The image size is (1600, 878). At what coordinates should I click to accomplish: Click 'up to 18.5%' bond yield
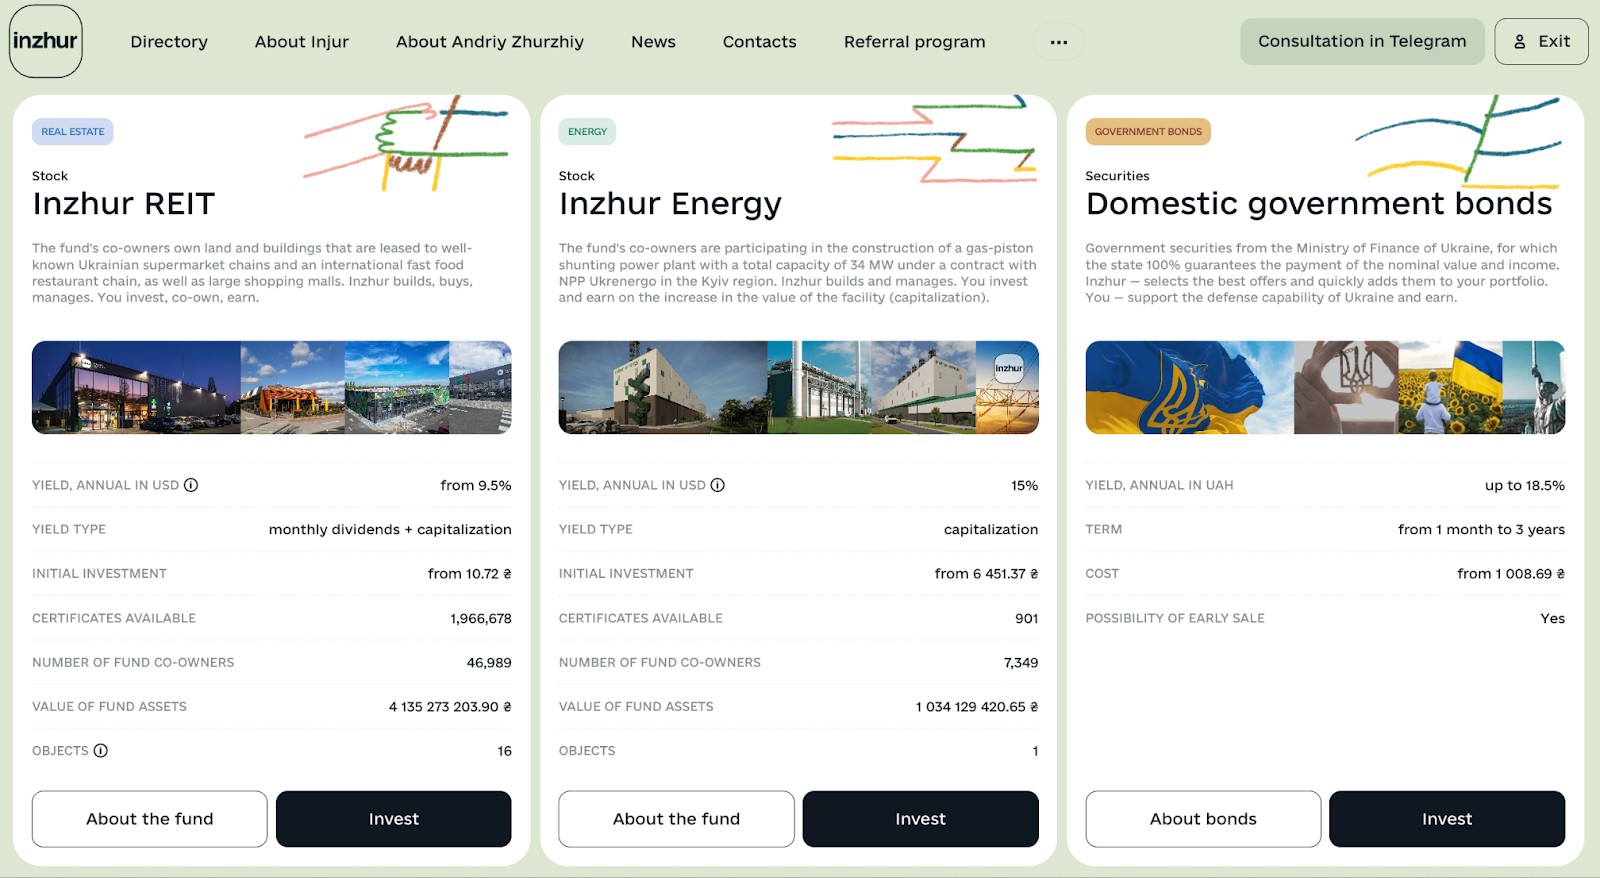point(1525,485)
